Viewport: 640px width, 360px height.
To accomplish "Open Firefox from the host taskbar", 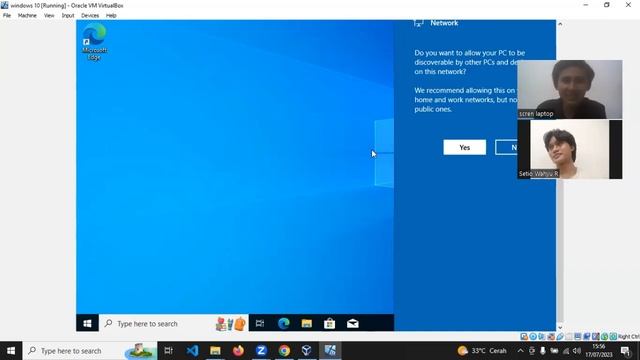I will [238, 351].
